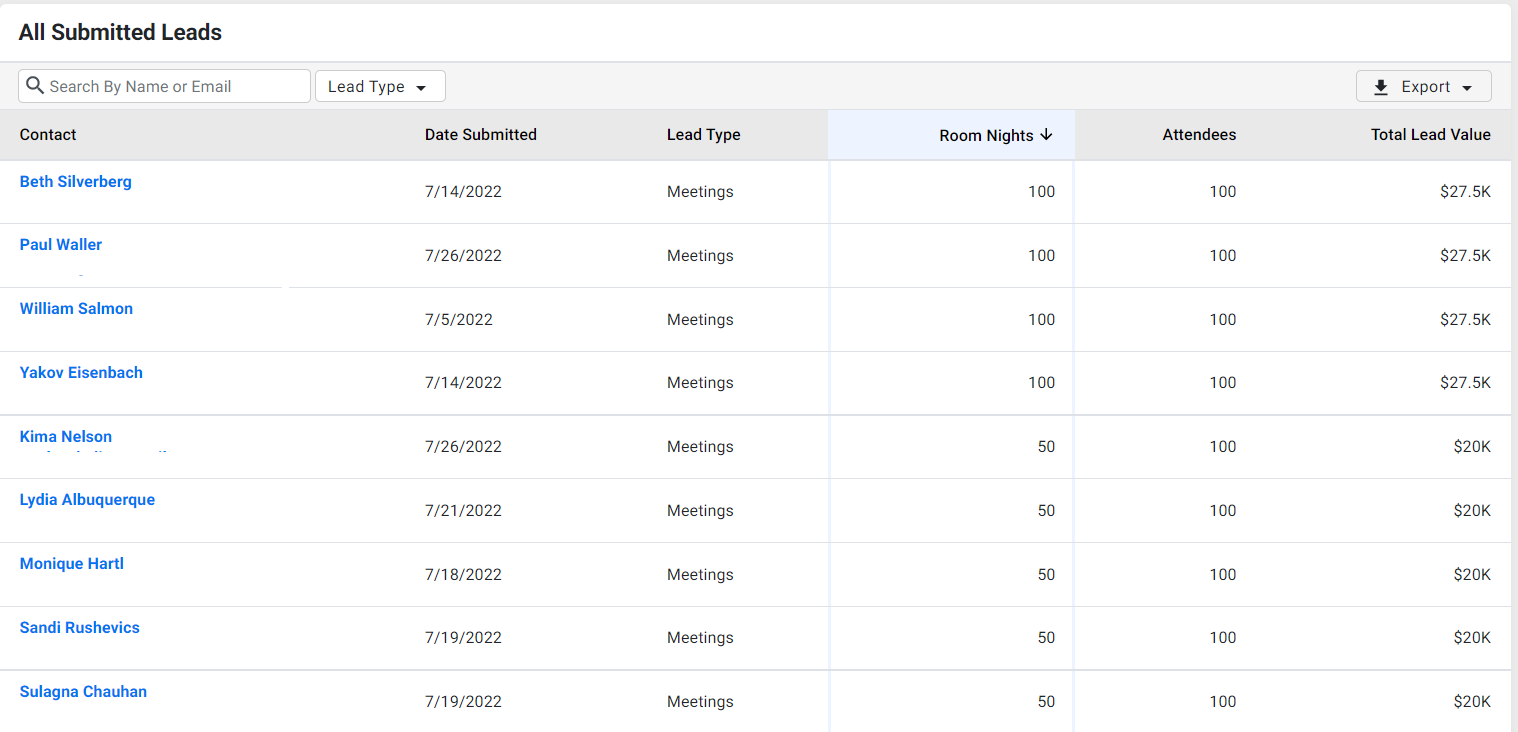Viewport: 1518px width, 732px height.
Task: Click the date 7/19/2022 in Sandi Rushevics's row
Action: (x=463, y=638)
